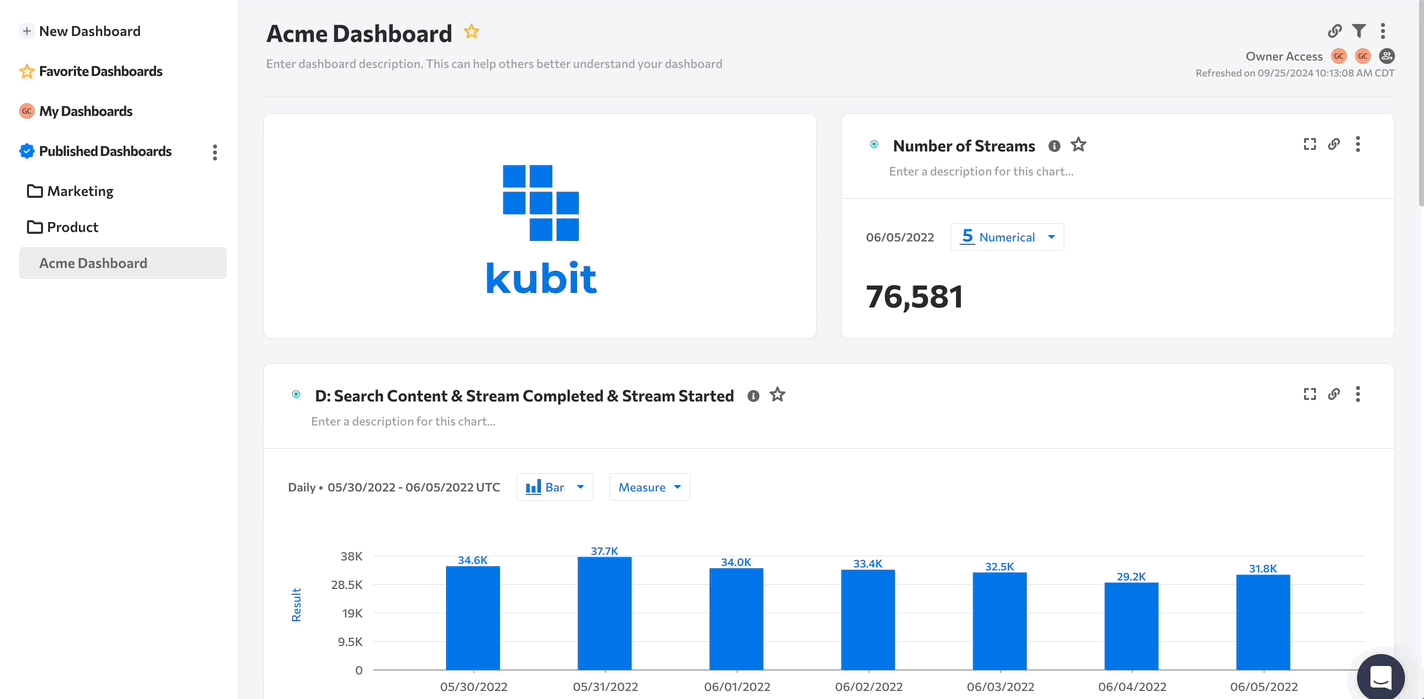Click the Result y-axis label
This screenshot has height=699, width=1424.
[x=296, y=605]
